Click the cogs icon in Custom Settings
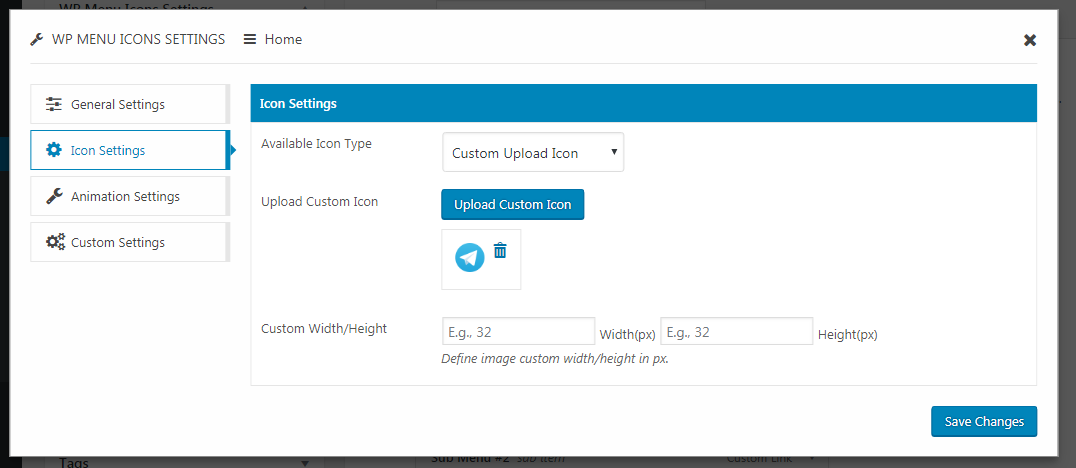 55,243
